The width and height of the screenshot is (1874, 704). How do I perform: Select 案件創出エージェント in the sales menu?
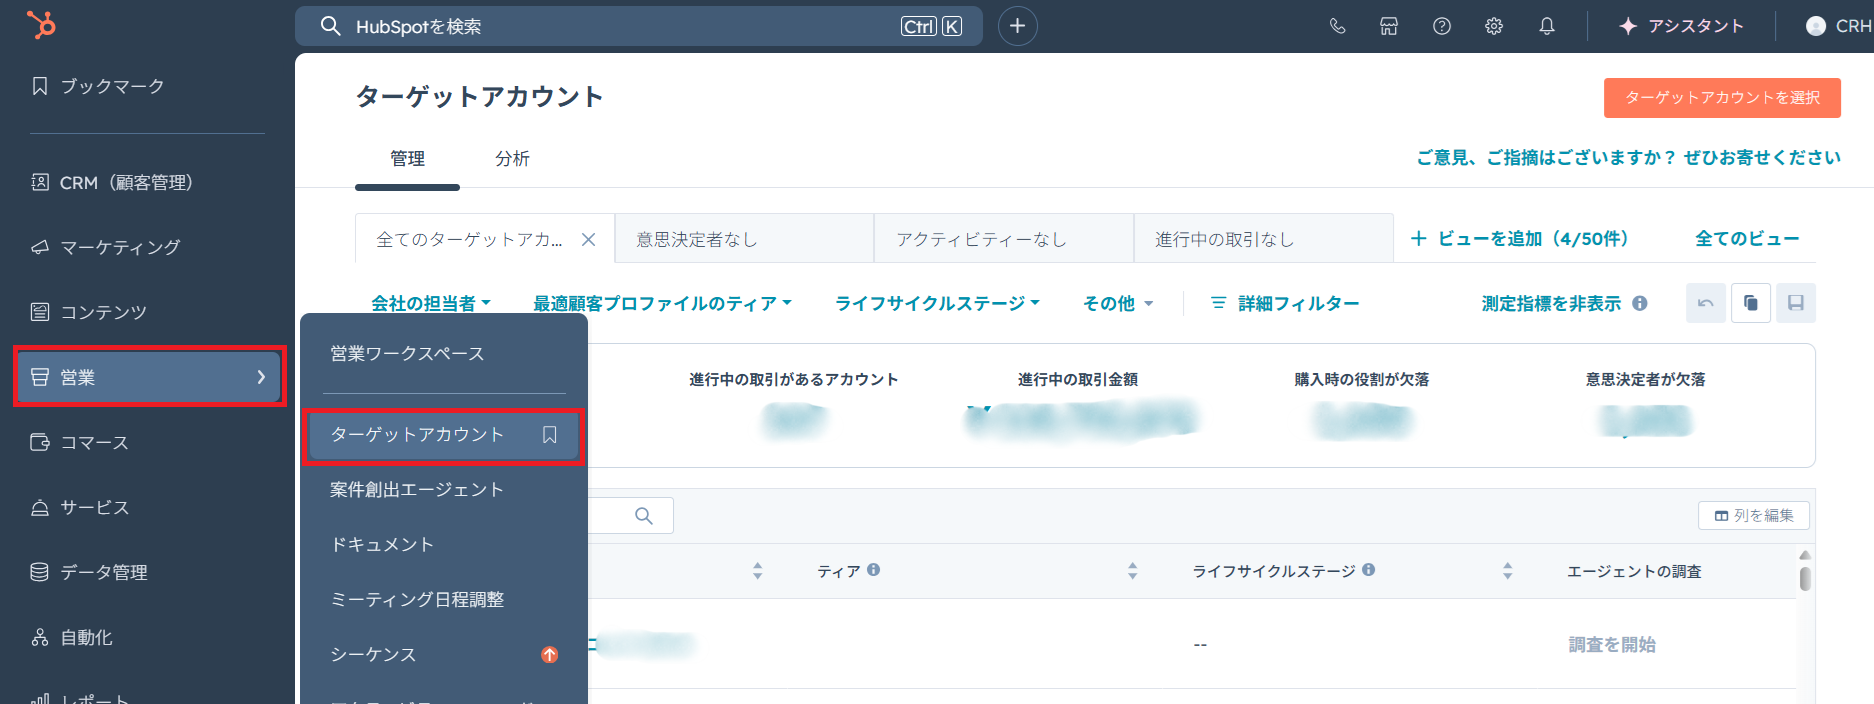[416, 490]
